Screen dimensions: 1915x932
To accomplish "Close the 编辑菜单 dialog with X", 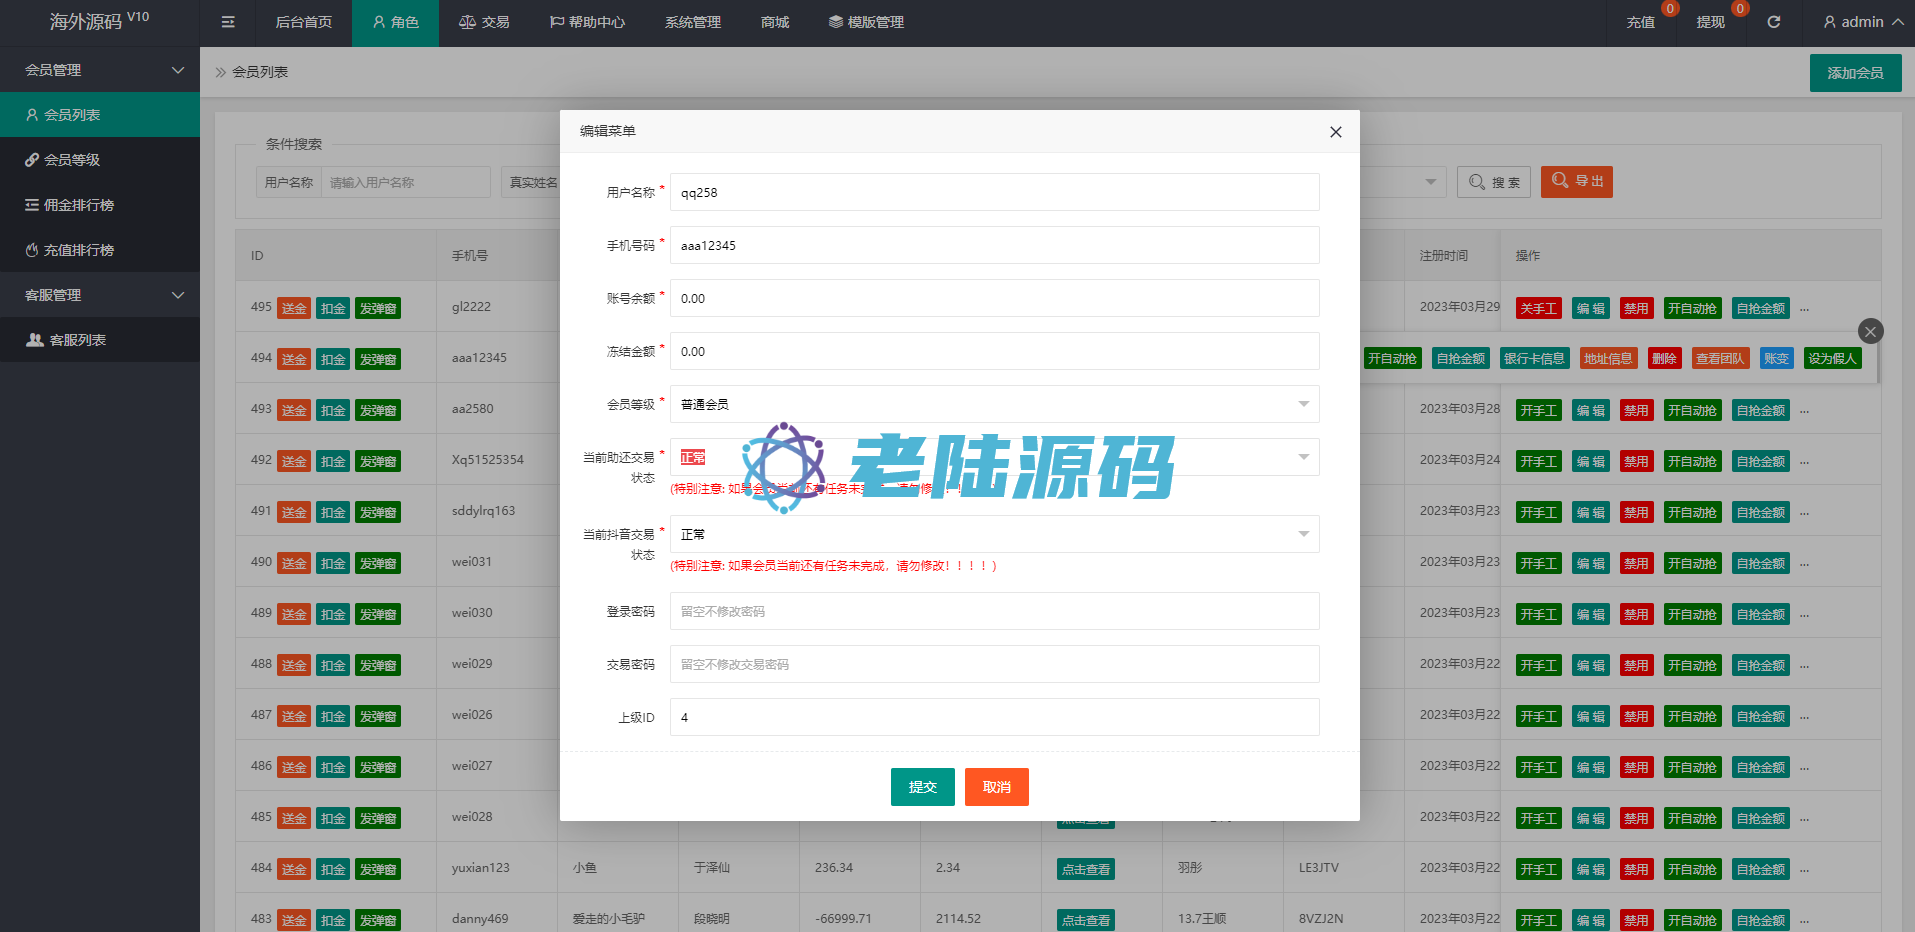I will pyautogui.click(x=1335, y=132).
